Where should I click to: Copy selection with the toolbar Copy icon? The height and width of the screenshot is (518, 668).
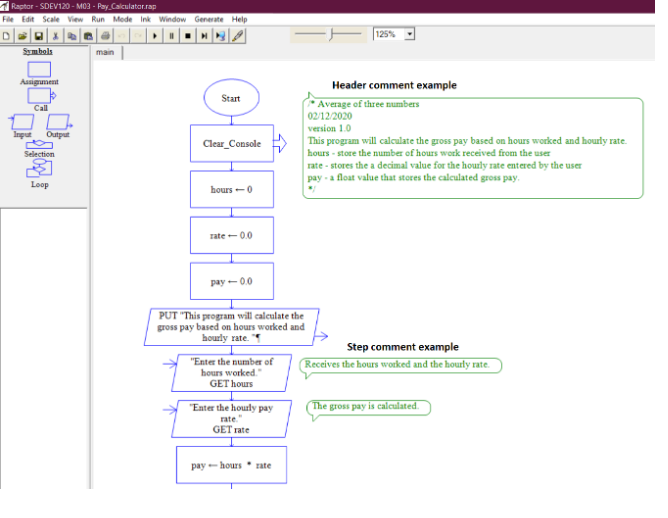[x=72, y=36]
